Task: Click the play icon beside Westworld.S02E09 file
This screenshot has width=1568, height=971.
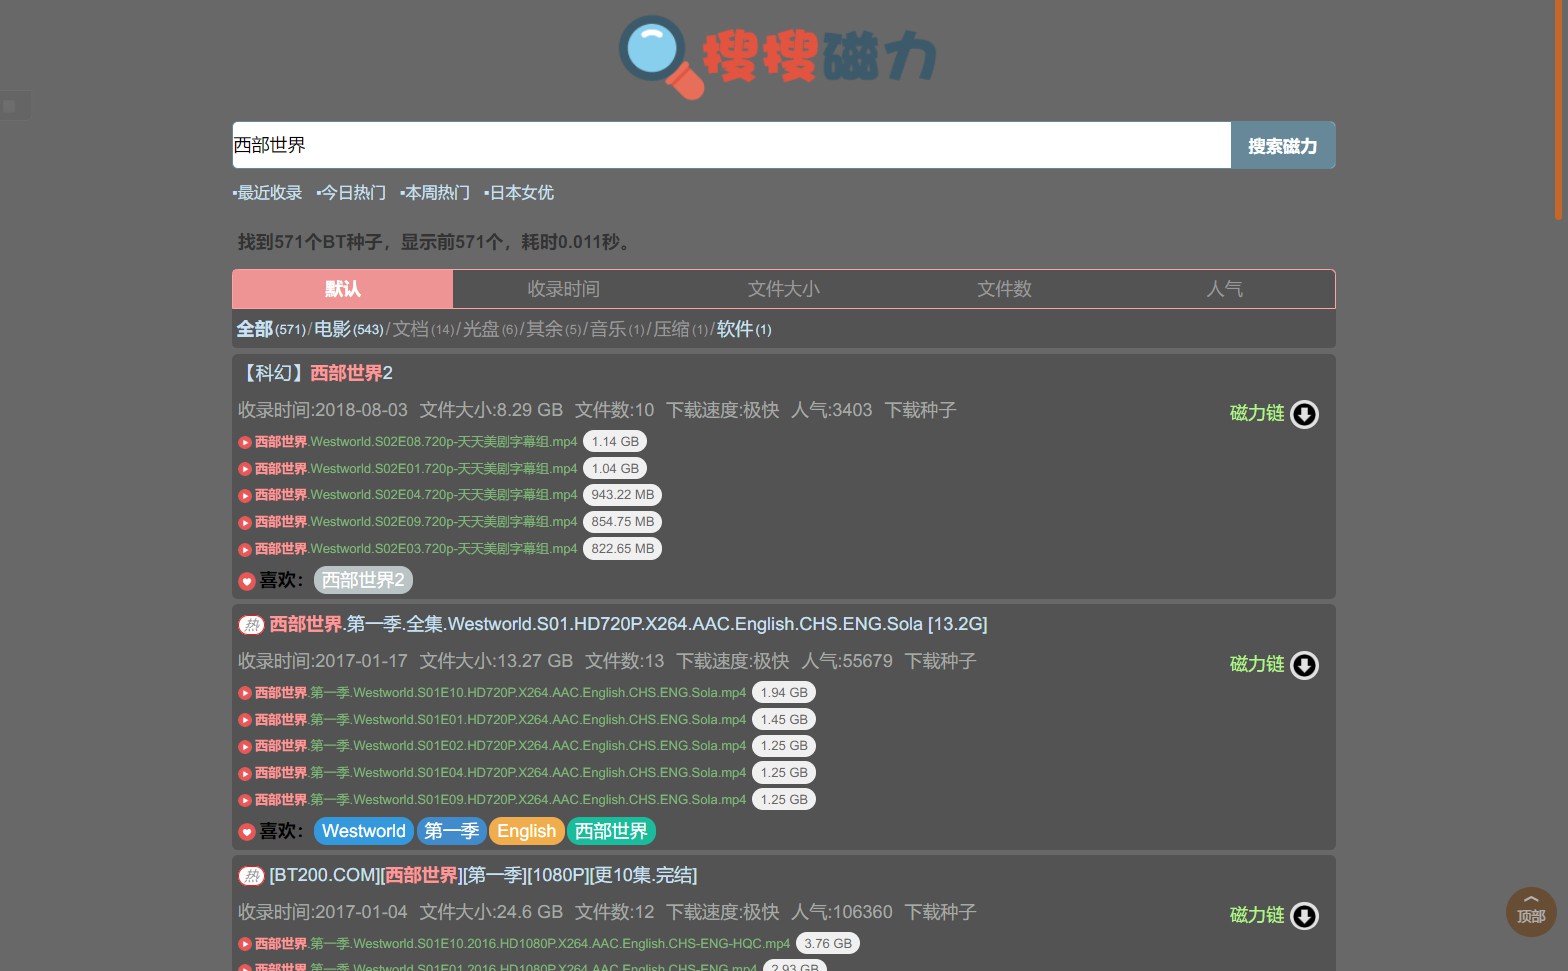Action: (x=245, y=523)
